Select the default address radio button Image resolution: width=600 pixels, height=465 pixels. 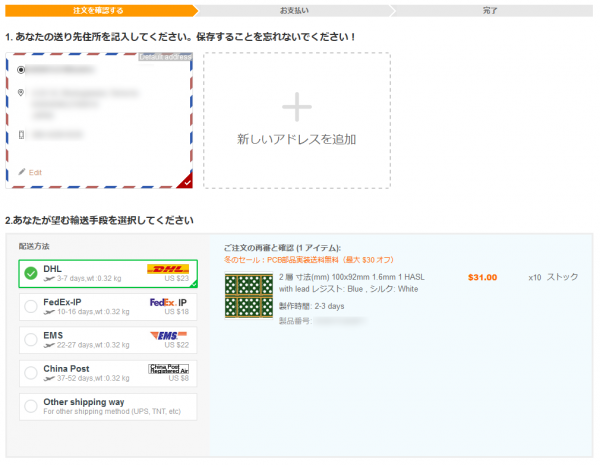(22, 70)
